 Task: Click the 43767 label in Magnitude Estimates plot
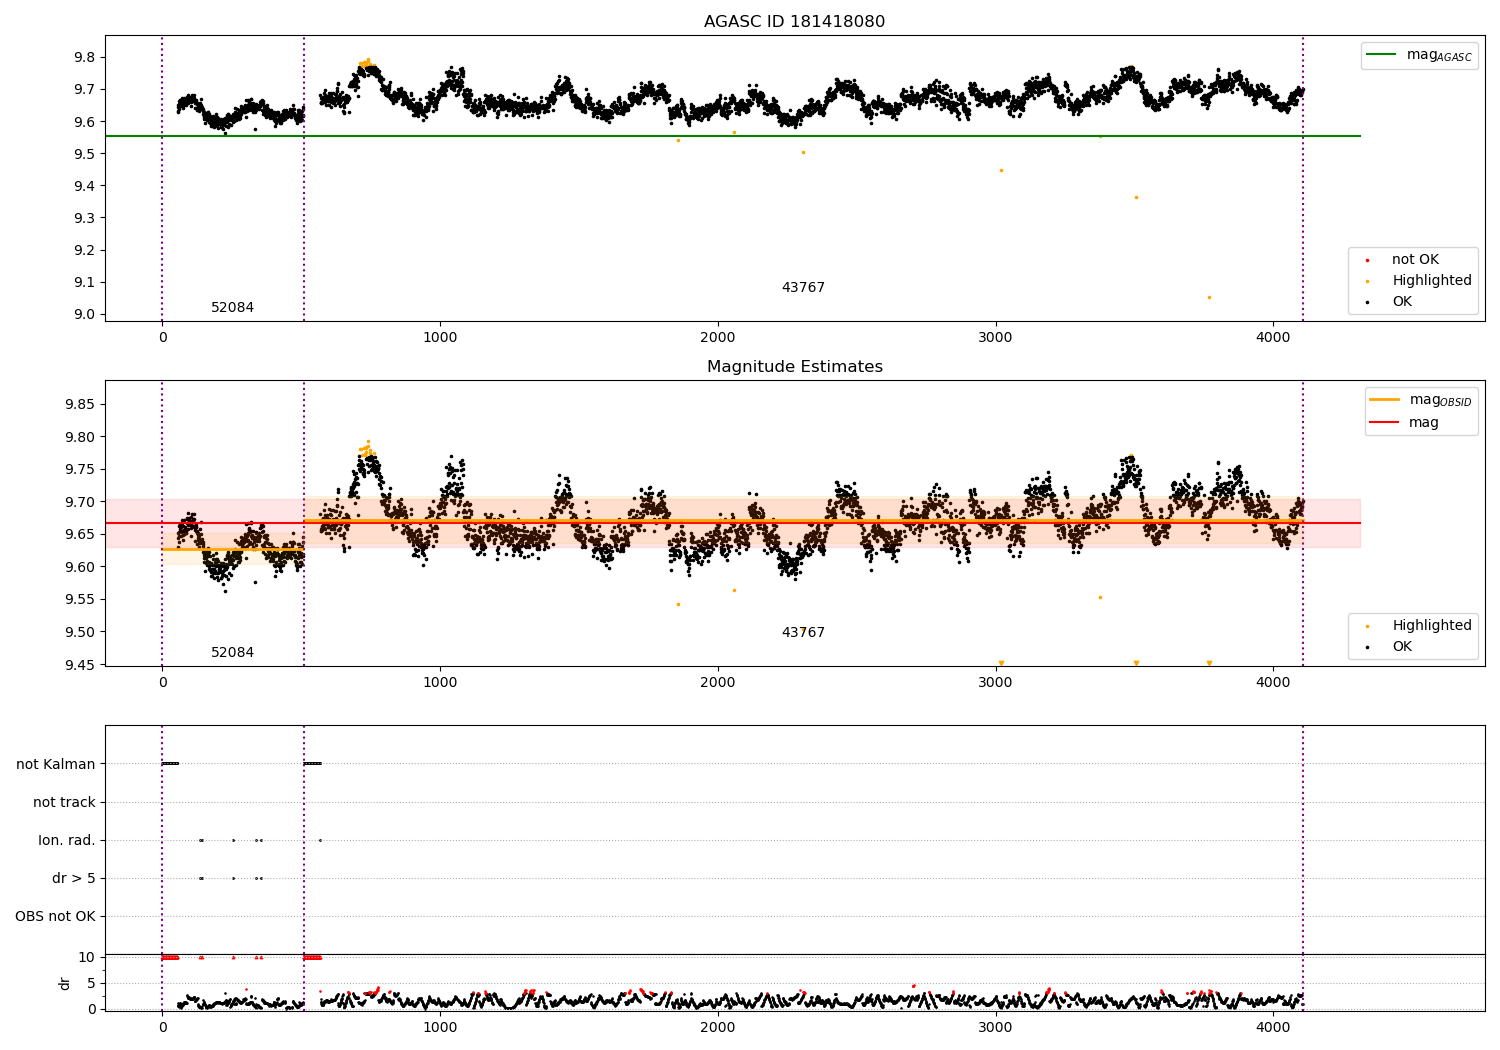pos(803,633)
